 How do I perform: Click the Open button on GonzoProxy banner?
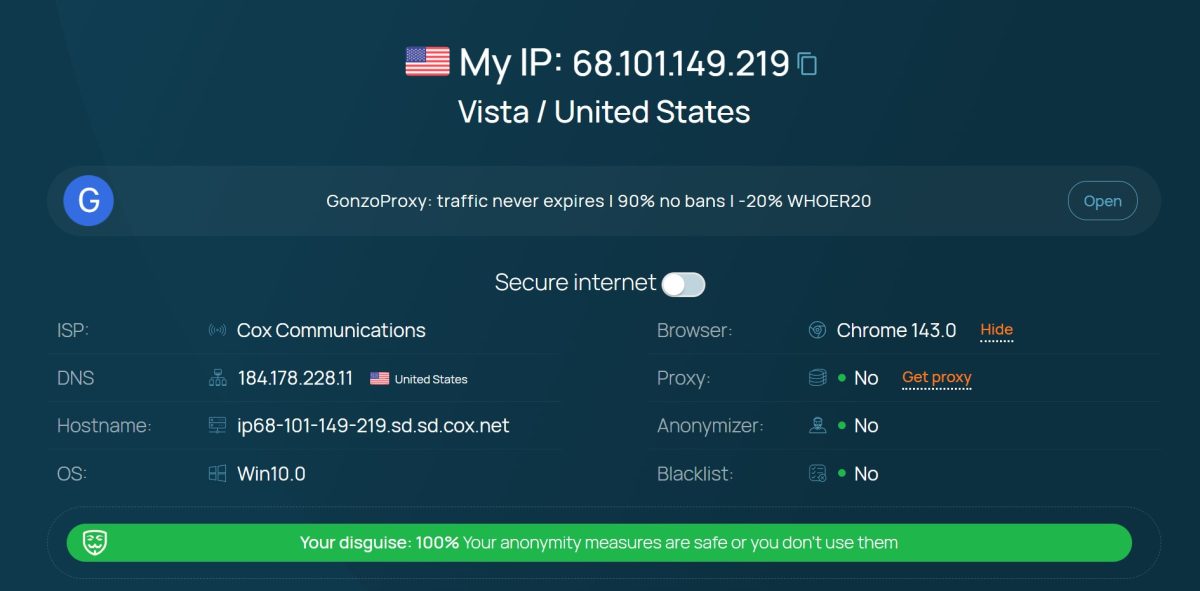(x=1102, y=200)
